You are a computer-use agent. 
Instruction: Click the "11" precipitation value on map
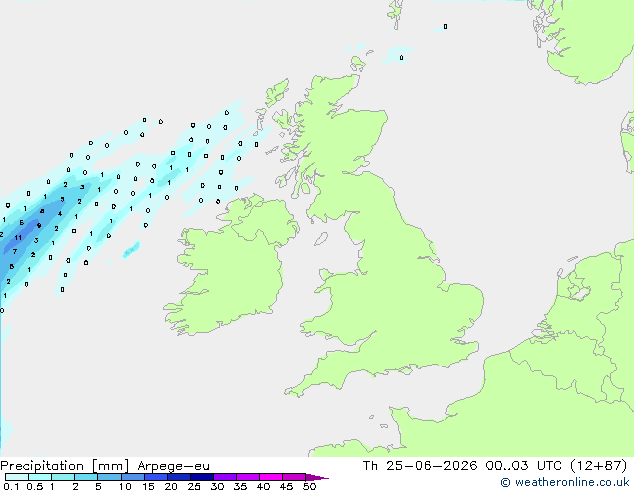tap(18, 238)
